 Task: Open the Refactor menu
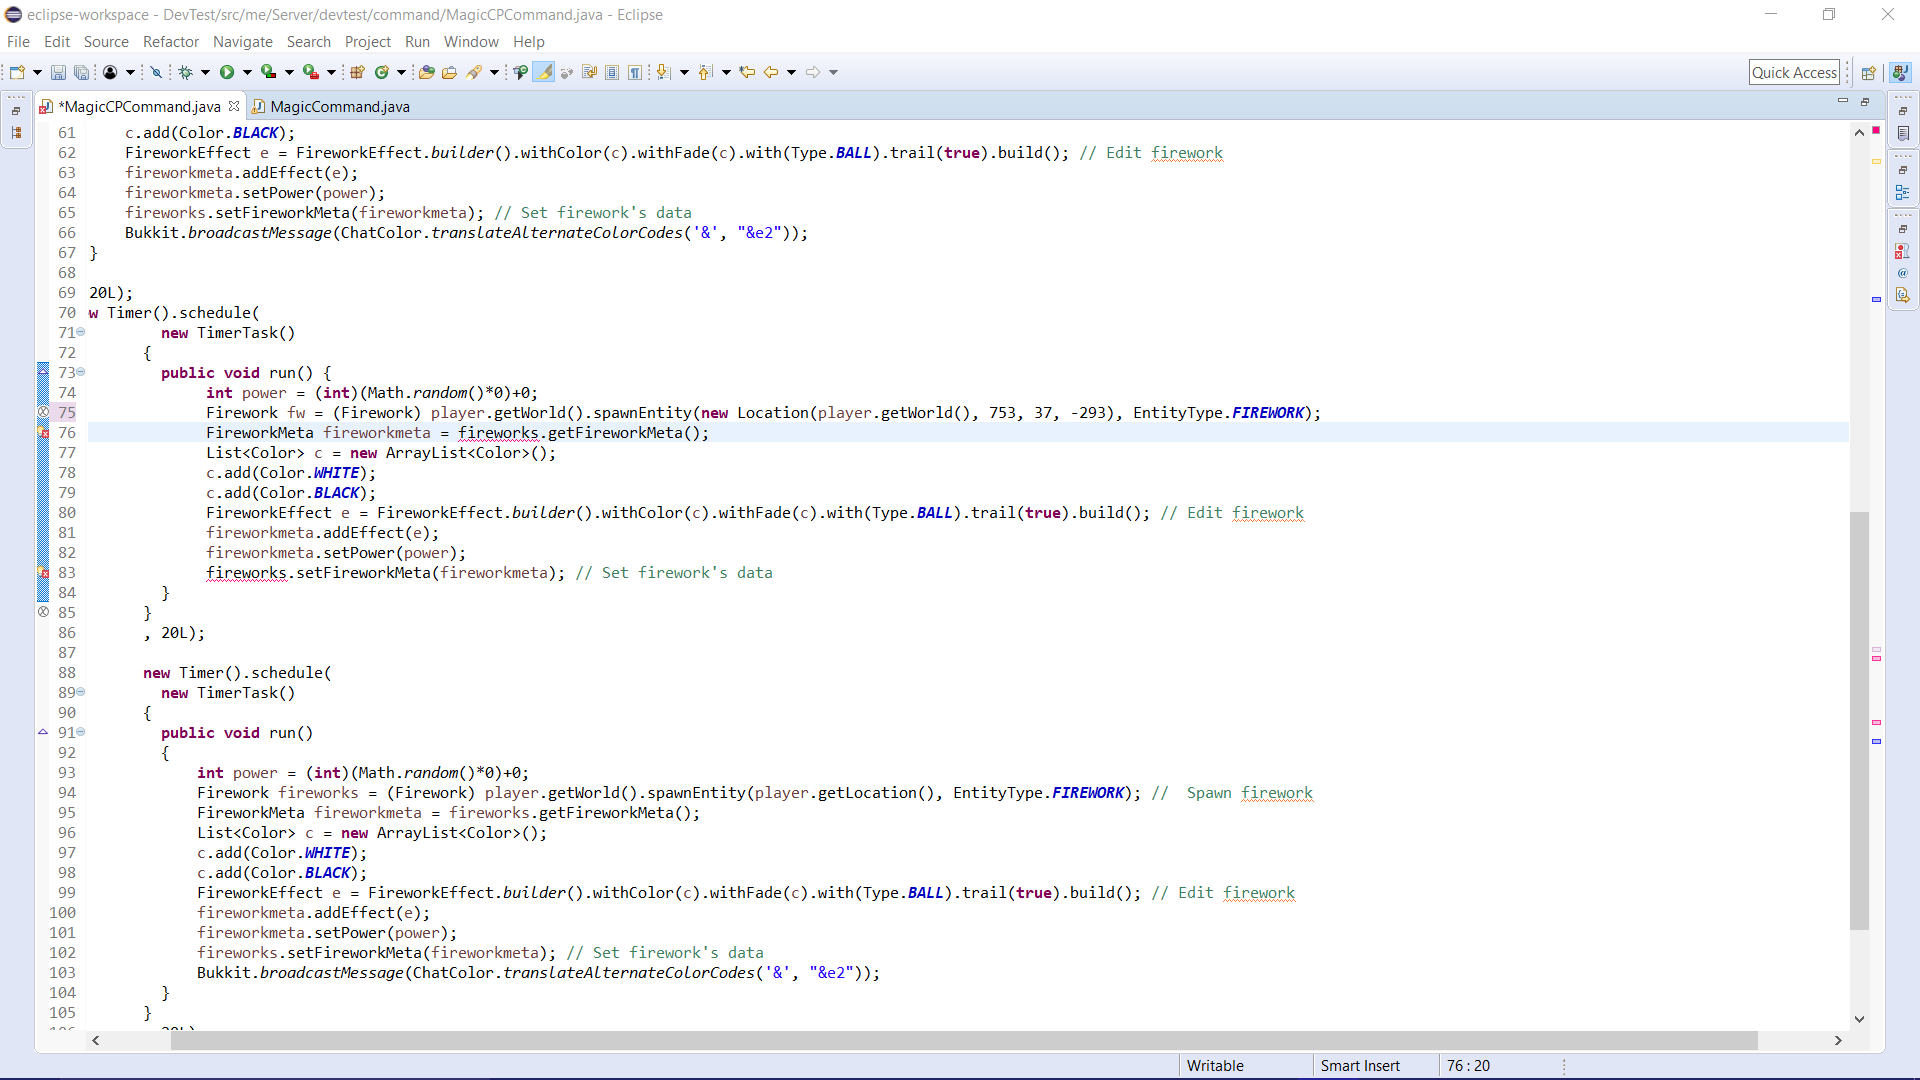point(170,42)
